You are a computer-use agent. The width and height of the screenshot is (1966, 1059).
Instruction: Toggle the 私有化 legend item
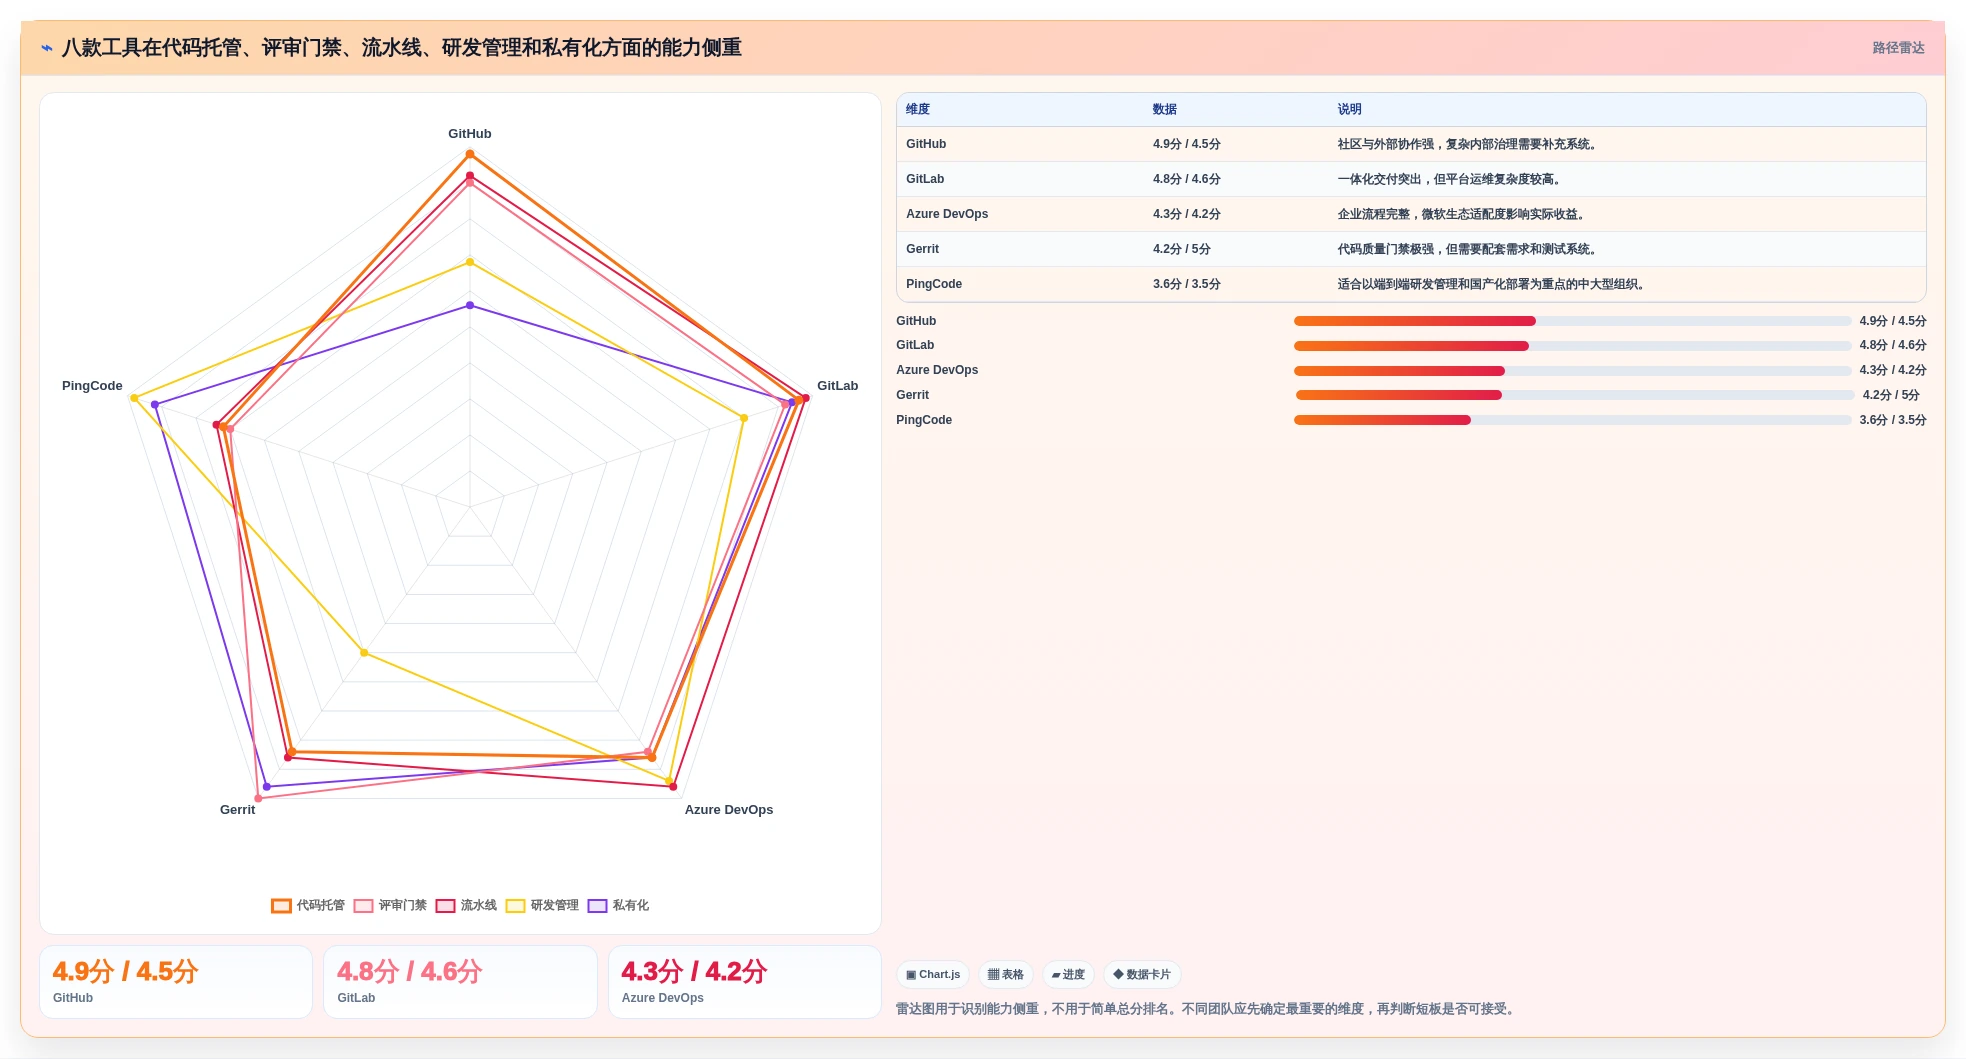click(x=618, y=906)
